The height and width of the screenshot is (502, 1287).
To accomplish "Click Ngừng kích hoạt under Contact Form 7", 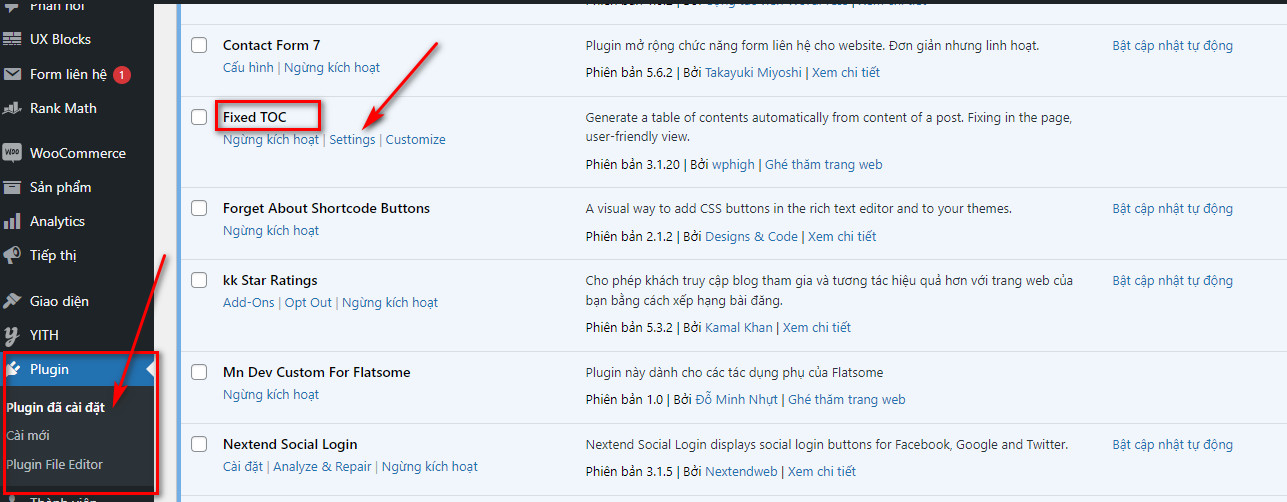I will [332, 67].
